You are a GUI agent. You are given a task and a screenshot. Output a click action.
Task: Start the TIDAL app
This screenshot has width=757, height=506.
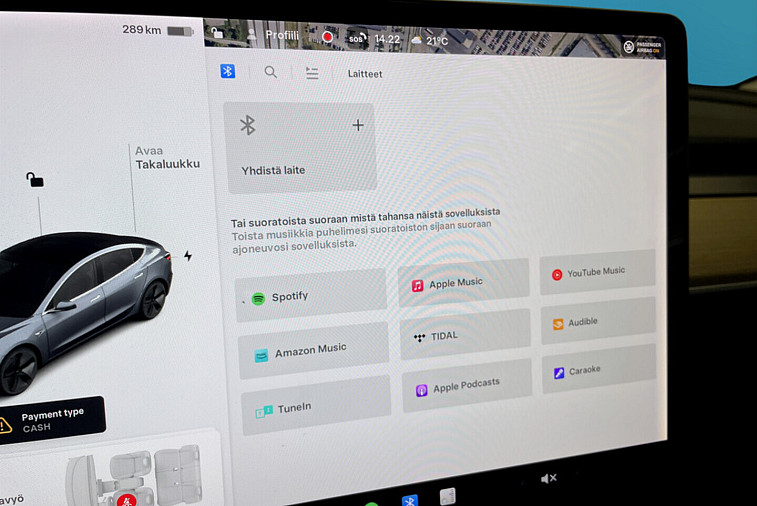tap(465, 335)
